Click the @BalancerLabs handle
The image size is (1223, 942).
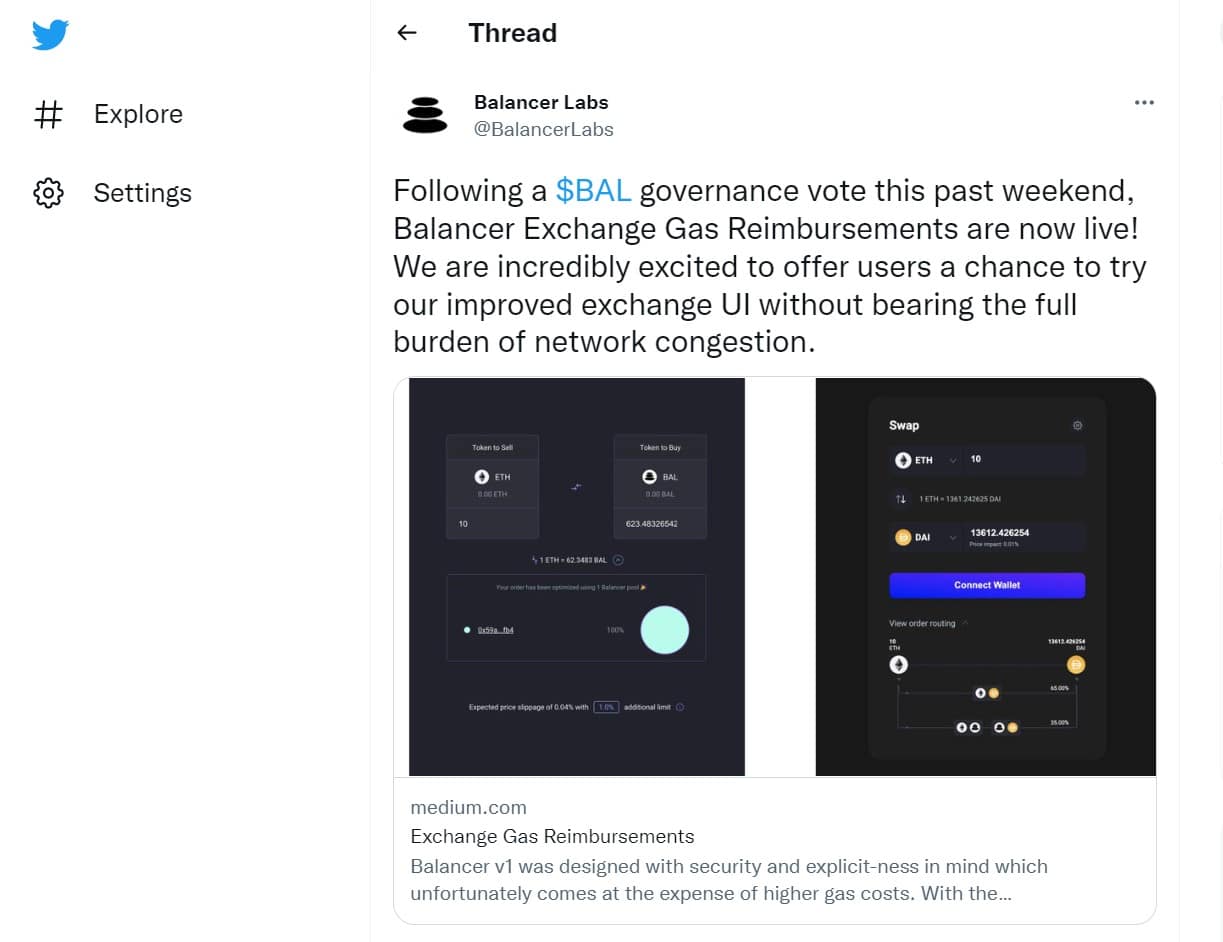543,129
